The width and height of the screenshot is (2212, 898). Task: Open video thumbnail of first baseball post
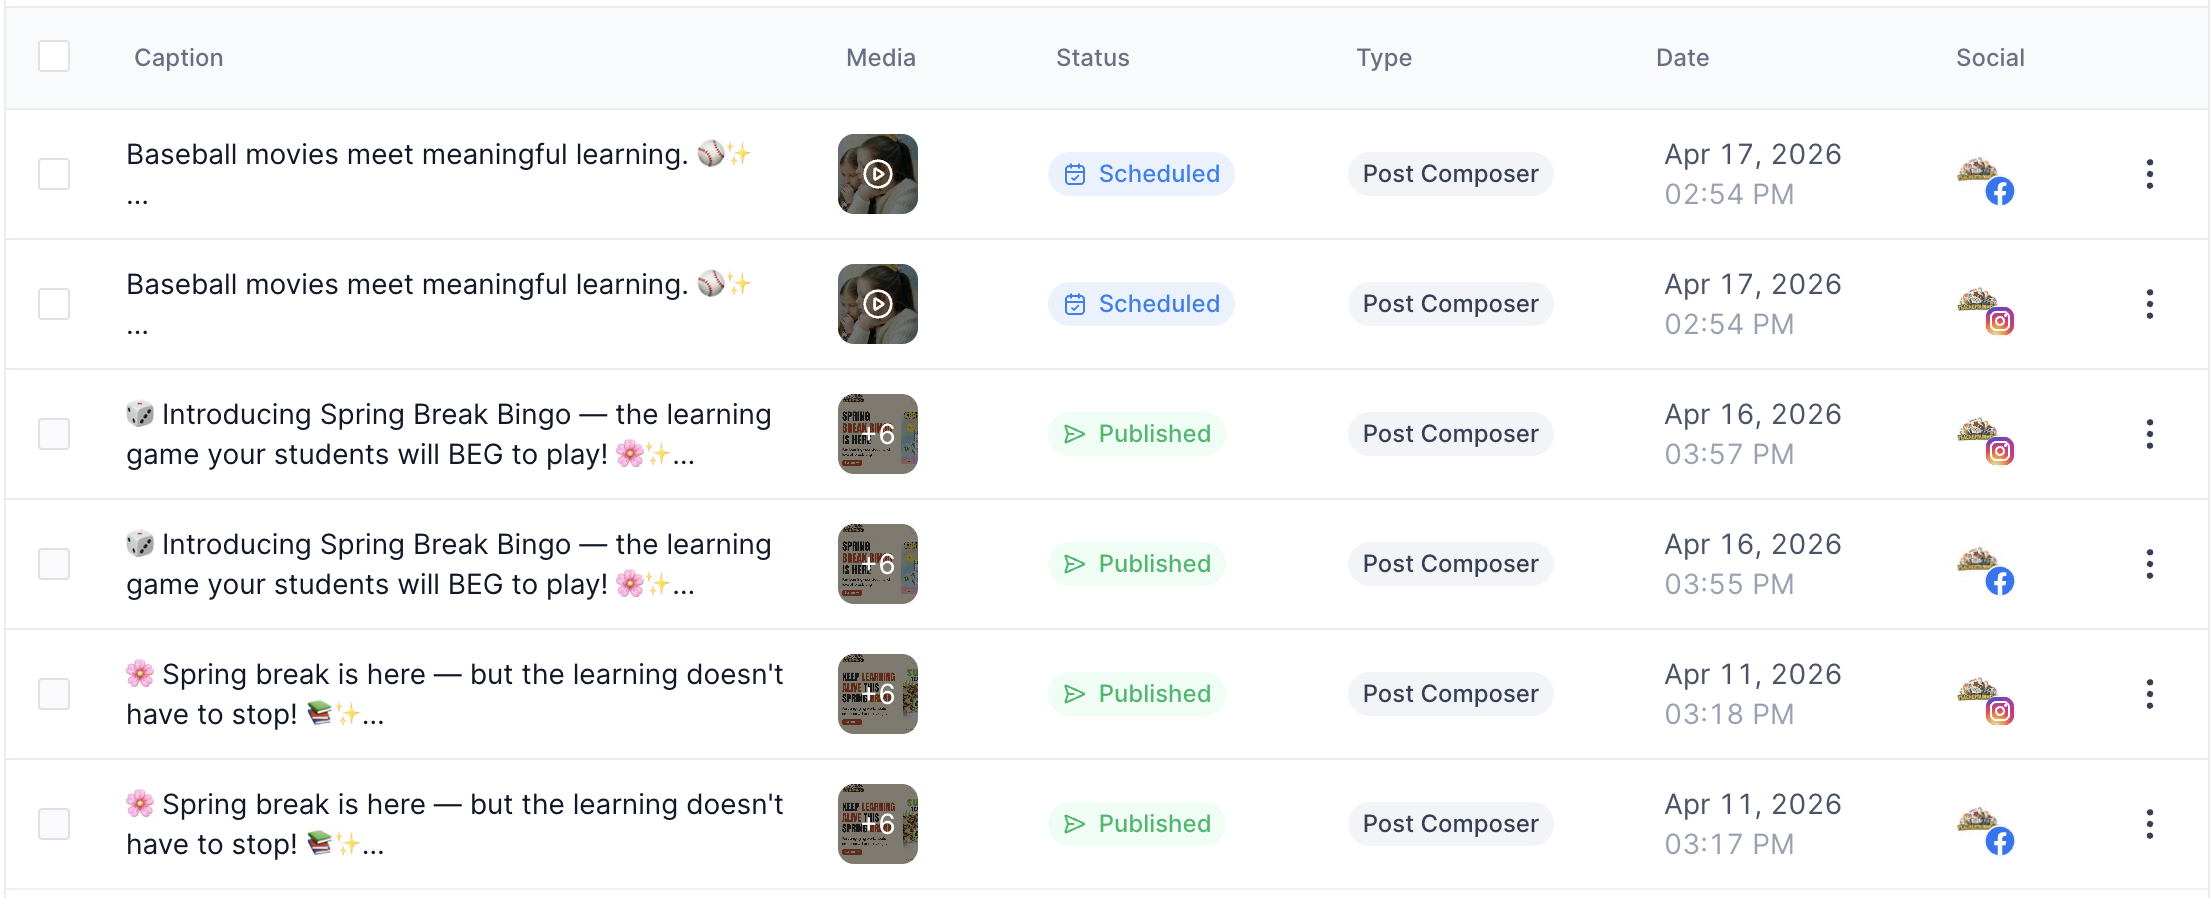pos(877,174)
